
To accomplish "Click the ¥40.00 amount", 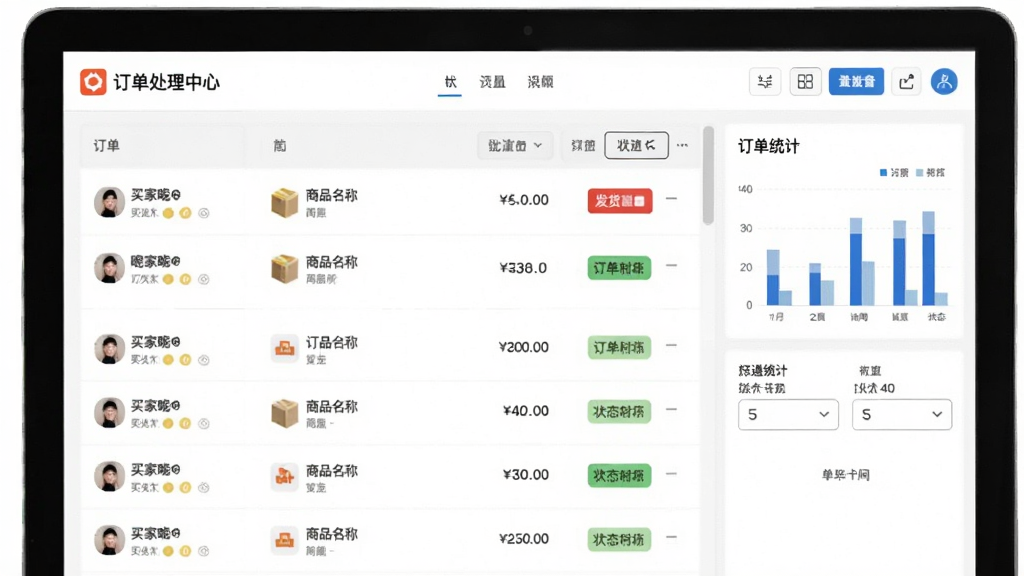I will (526, 411).
